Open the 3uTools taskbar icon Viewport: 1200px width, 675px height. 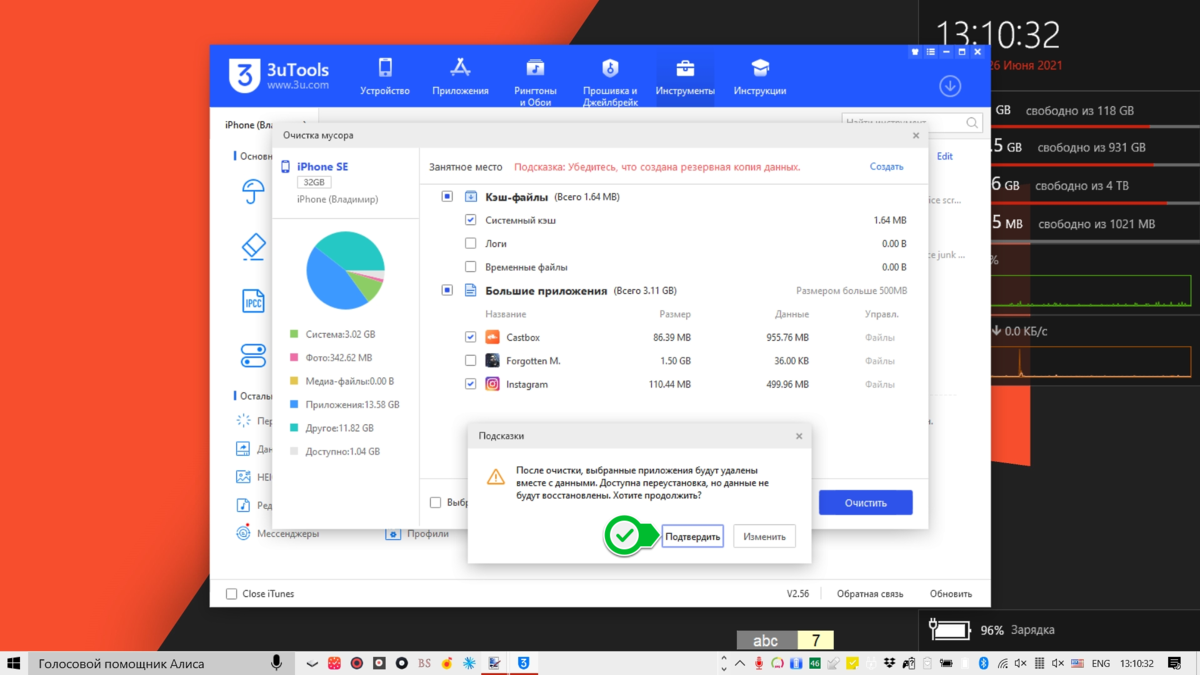(x=523, y=663)
